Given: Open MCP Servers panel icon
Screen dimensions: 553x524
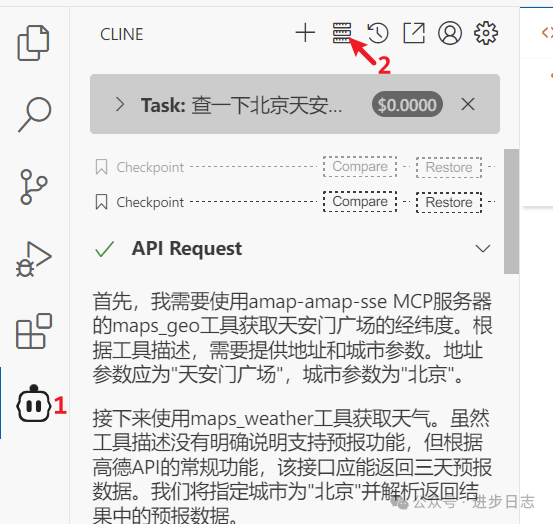Looking at the screenshot, I should [342, 33].
